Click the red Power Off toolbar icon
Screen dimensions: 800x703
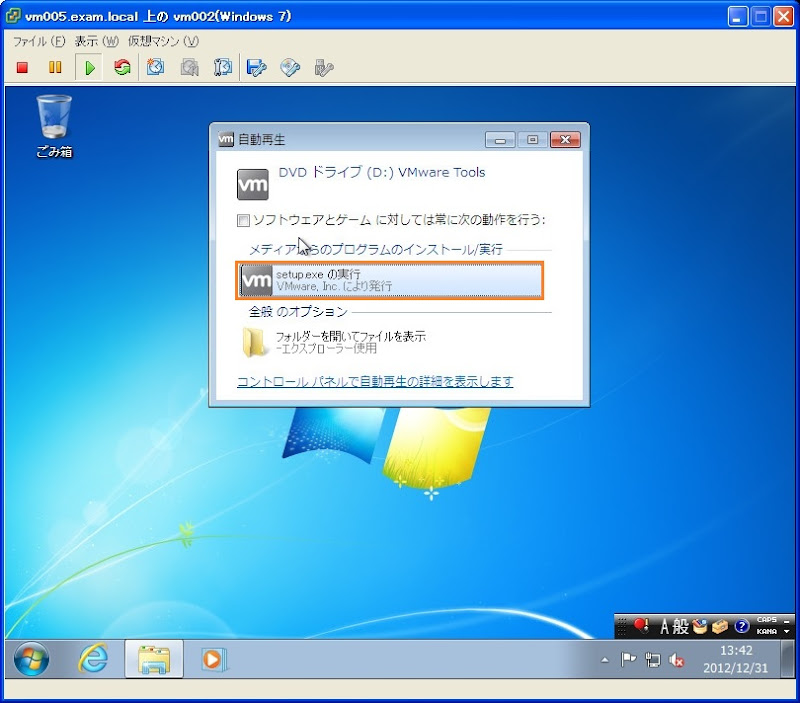click(x=22, y=67)
